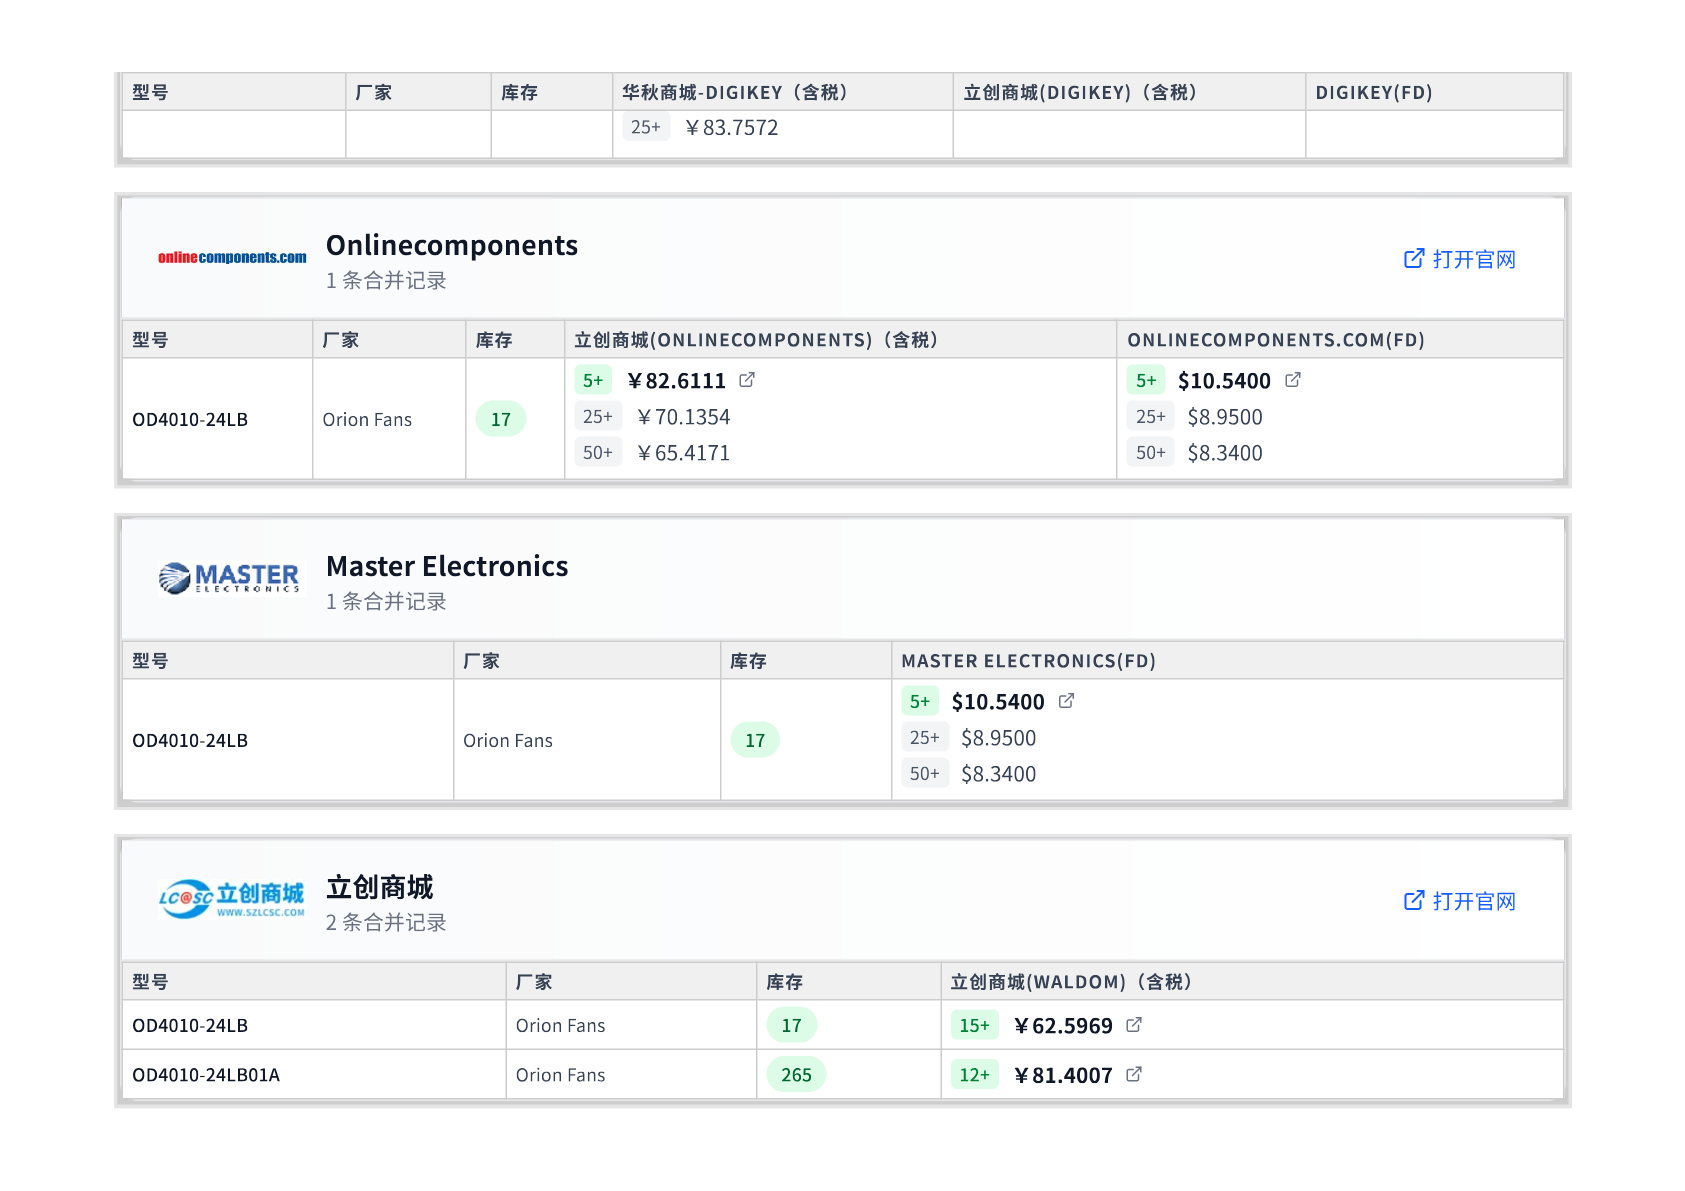Click the 立创商城 LCSC logo
This screenshot has width=1685, height=1191.
pos(231,899)
